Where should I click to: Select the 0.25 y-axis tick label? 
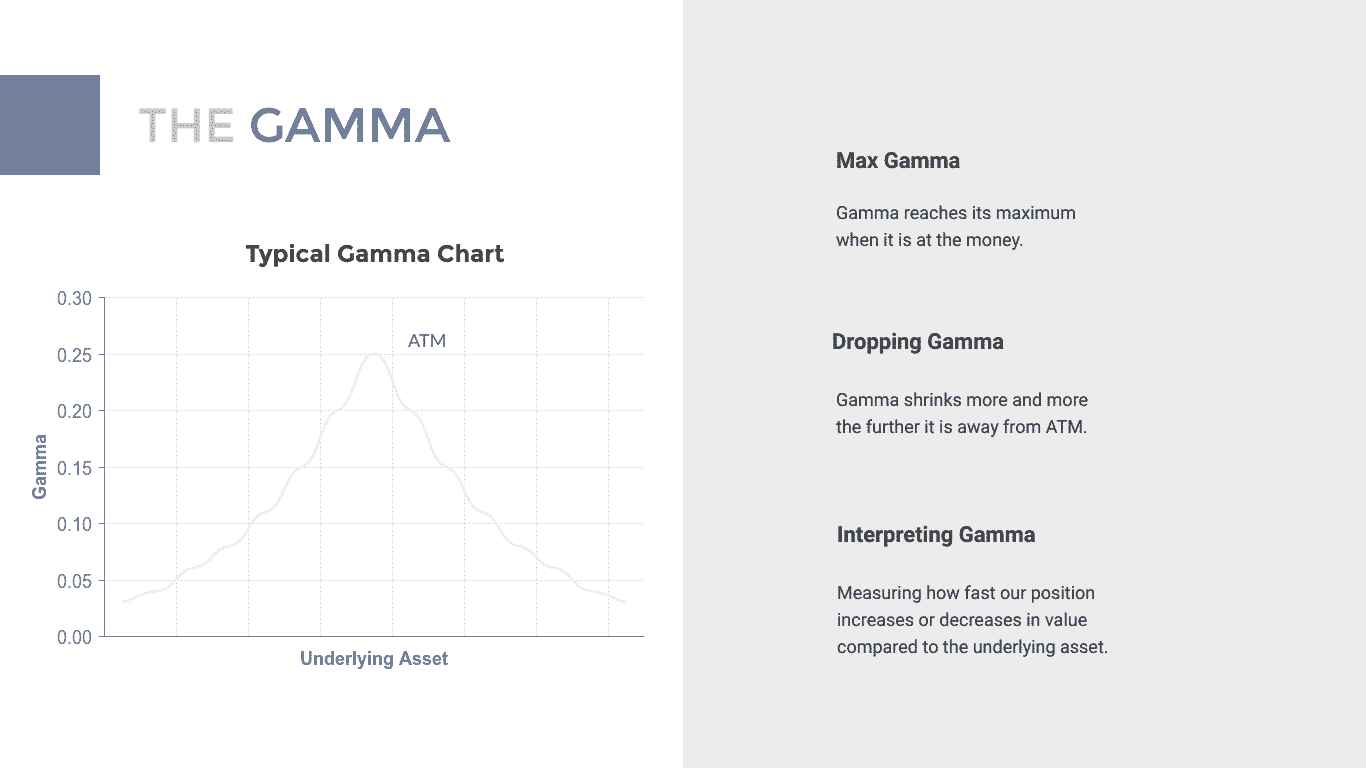74,356
